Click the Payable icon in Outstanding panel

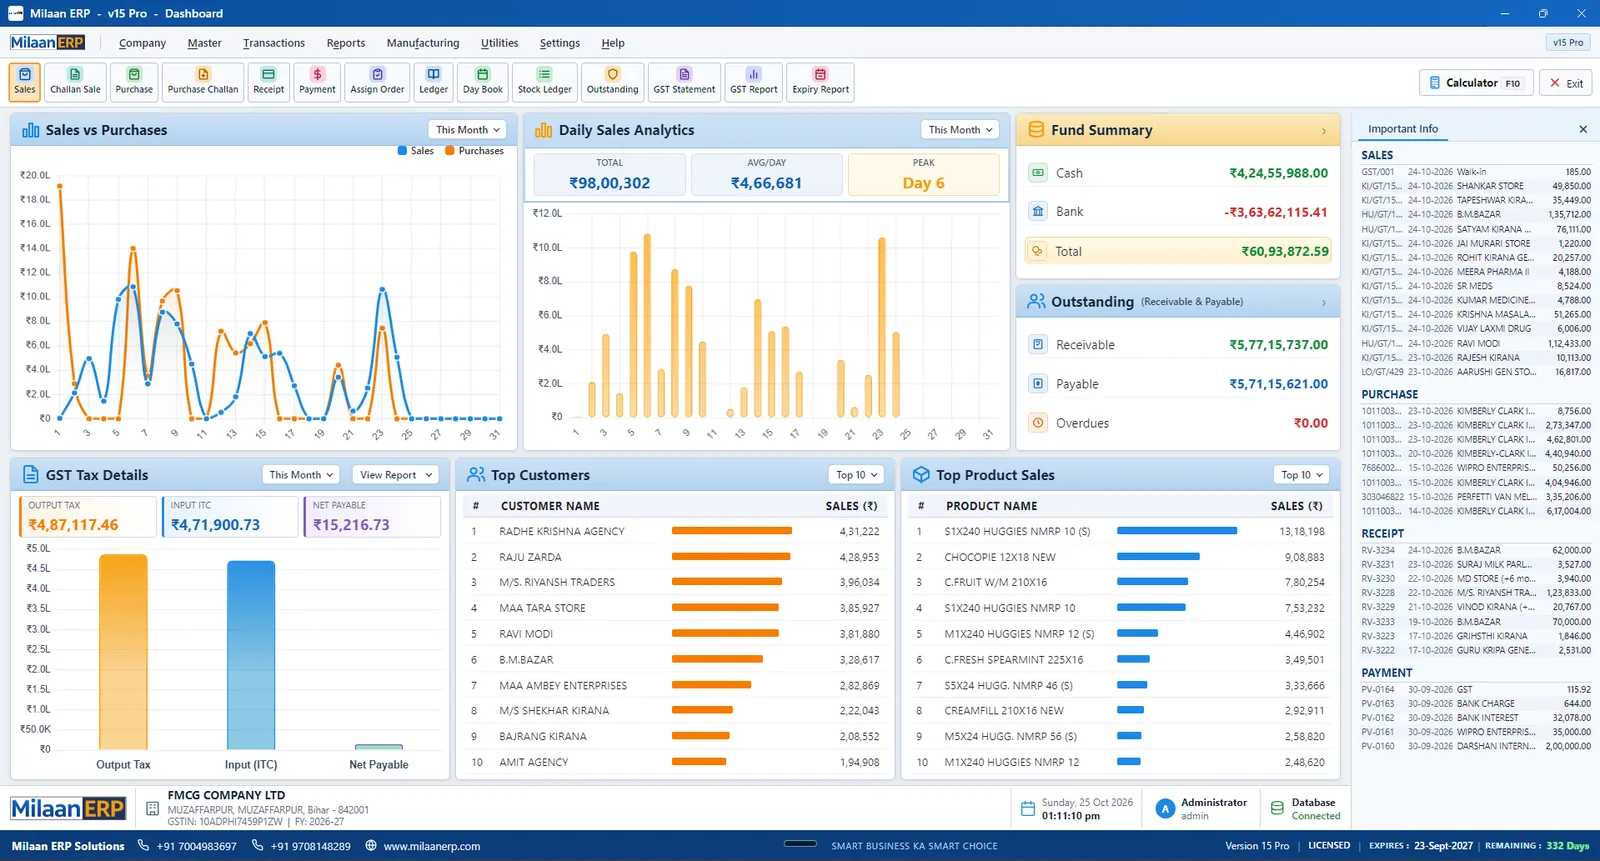coord(1038,384)
